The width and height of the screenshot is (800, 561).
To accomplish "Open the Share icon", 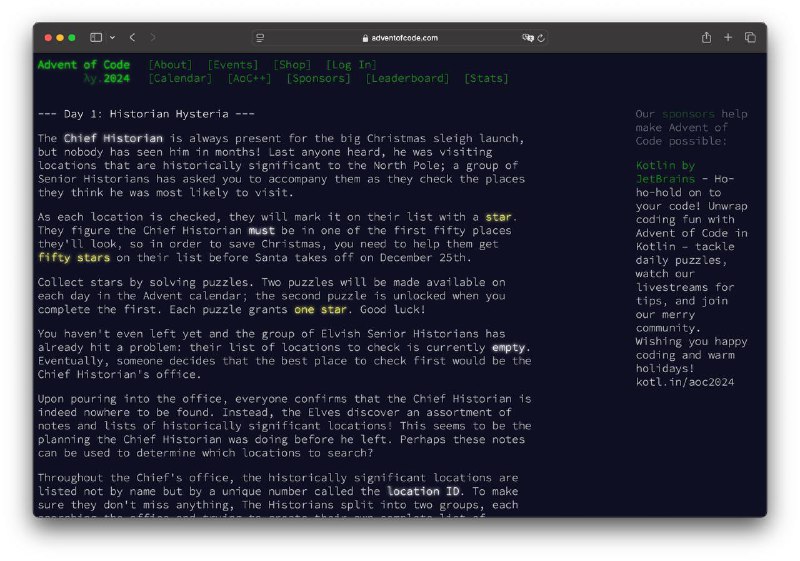I will [706, 37].
